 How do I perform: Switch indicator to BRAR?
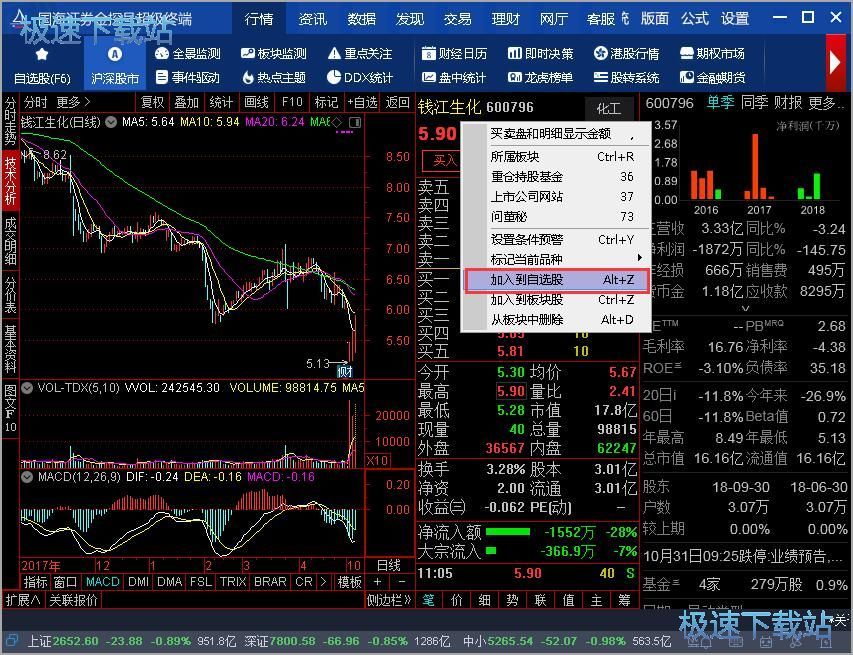(x=270, y=582)
